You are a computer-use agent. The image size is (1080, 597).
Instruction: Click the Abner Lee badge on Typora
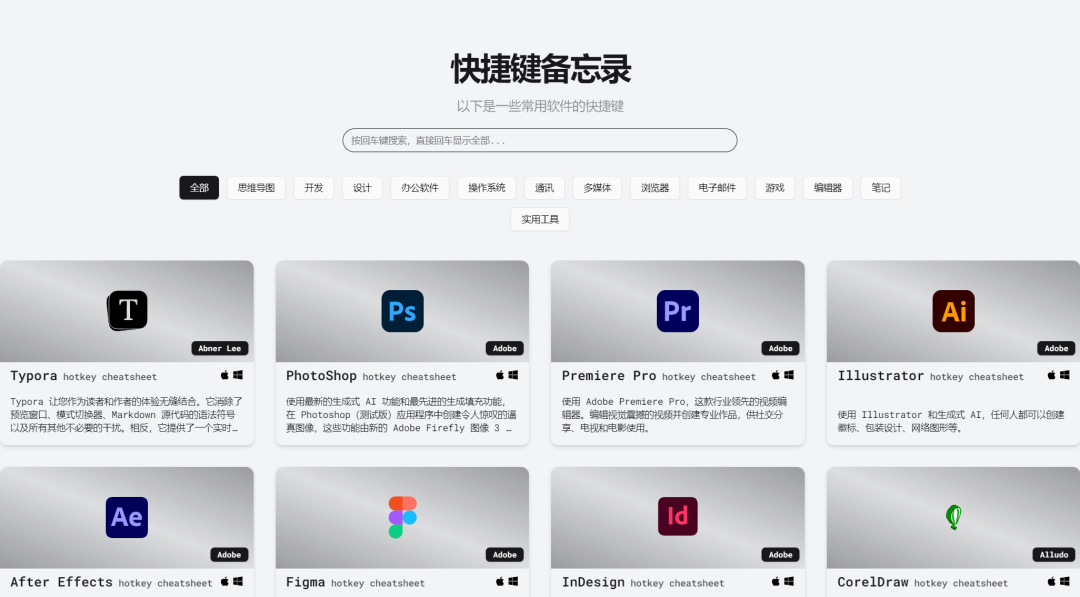pos(220,348)
